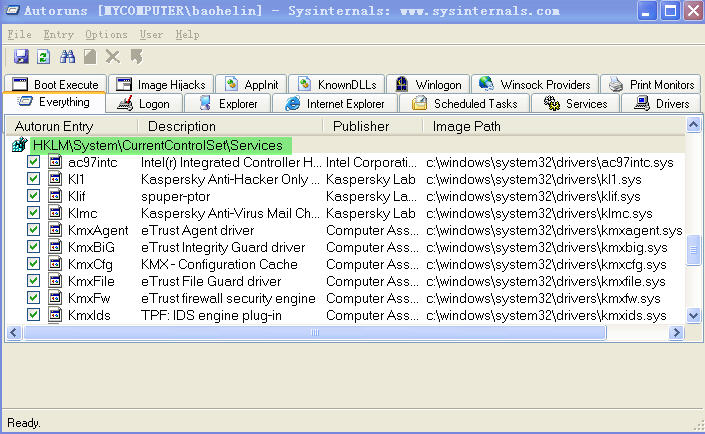The image size is (705, 434).
Task: Click the Delete X toolbar icon
Action: (112, 57)
